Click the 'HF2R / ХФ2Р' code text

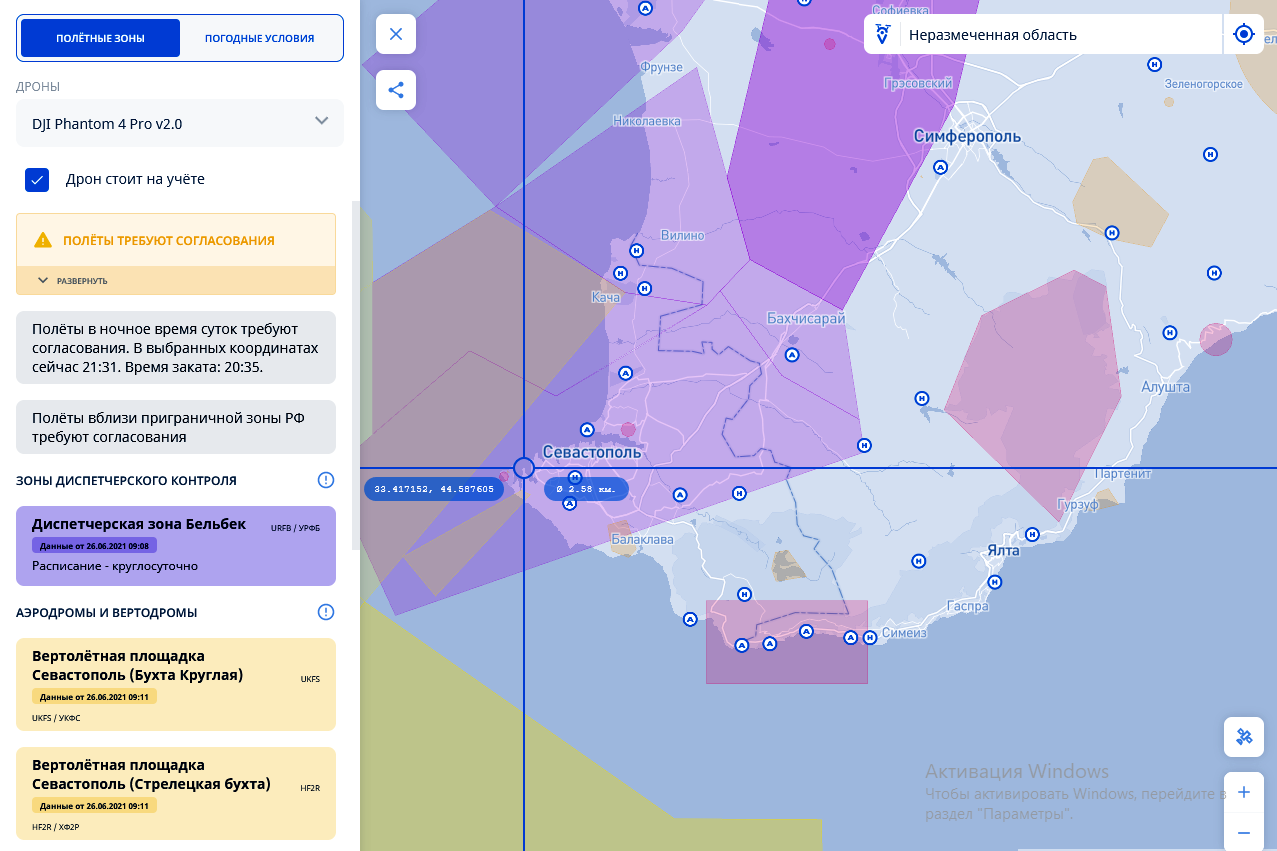(x=56, y=827)
